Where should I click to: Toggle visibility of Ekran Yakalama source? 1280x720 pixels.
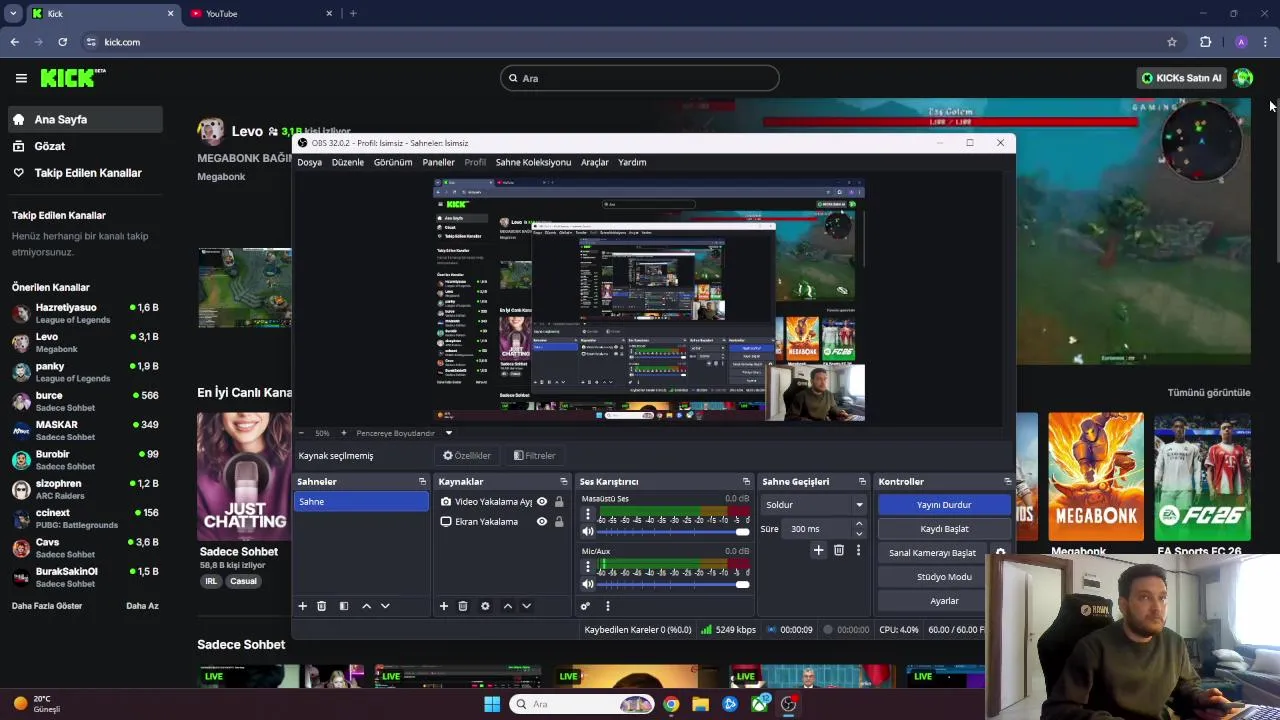click(542, 522)
